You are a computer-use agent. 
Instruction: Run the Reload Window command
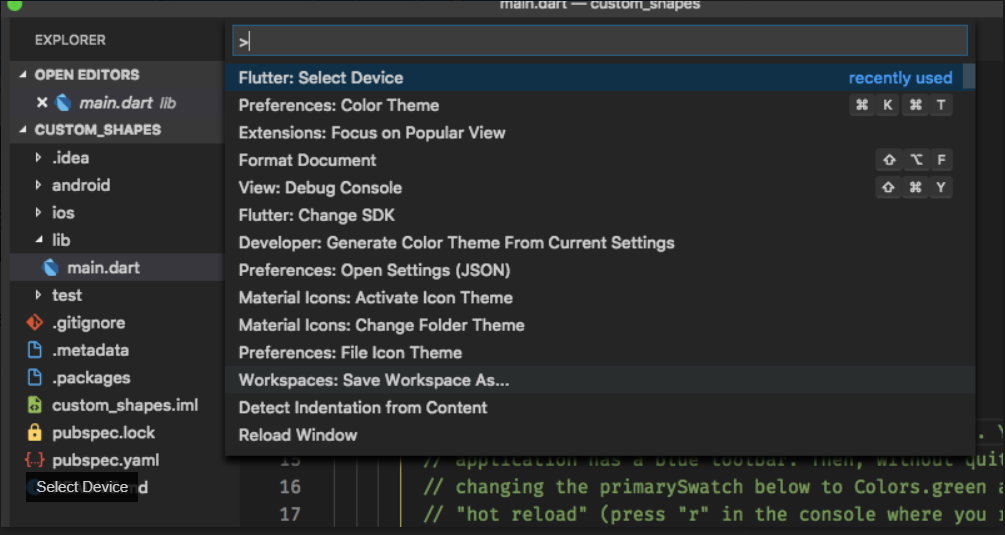click(x=600, y=436)
